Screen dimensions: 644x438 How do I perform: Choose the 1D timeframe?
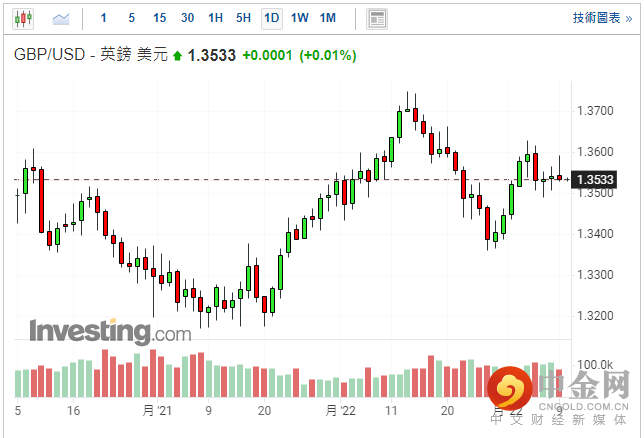pyautogui.click(x=271, y=18)
